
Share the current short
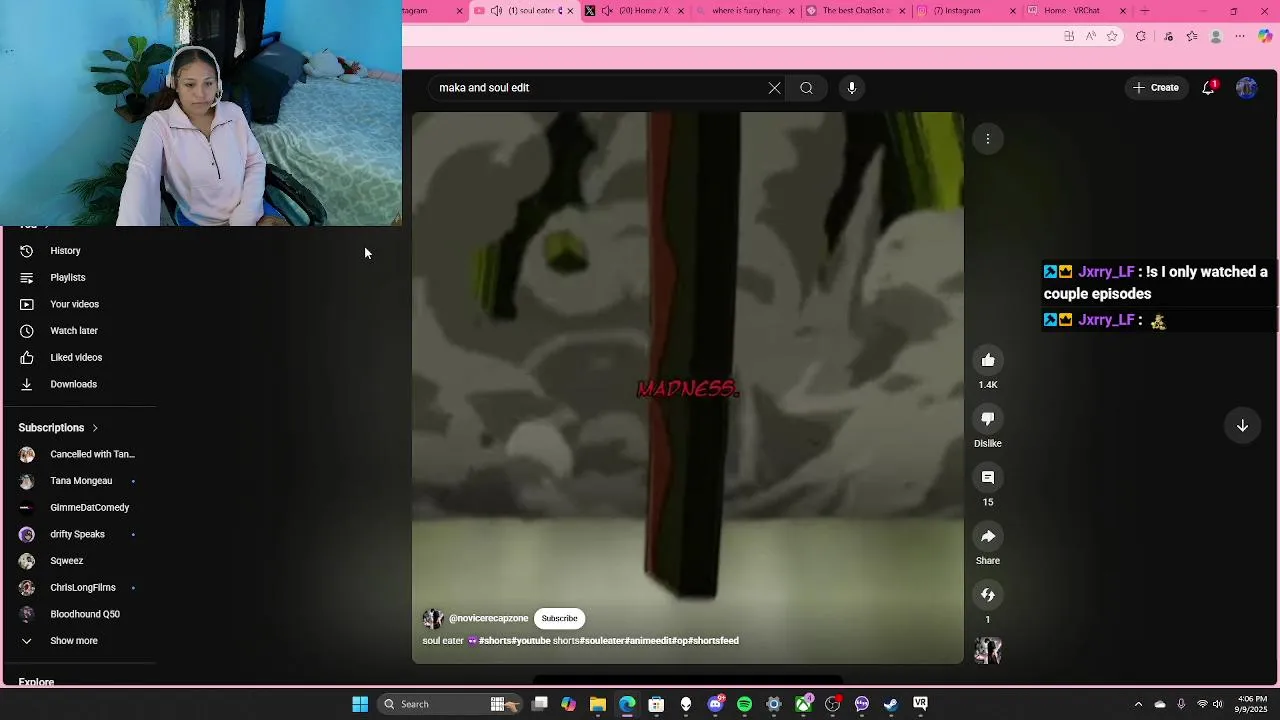(988, 536)
